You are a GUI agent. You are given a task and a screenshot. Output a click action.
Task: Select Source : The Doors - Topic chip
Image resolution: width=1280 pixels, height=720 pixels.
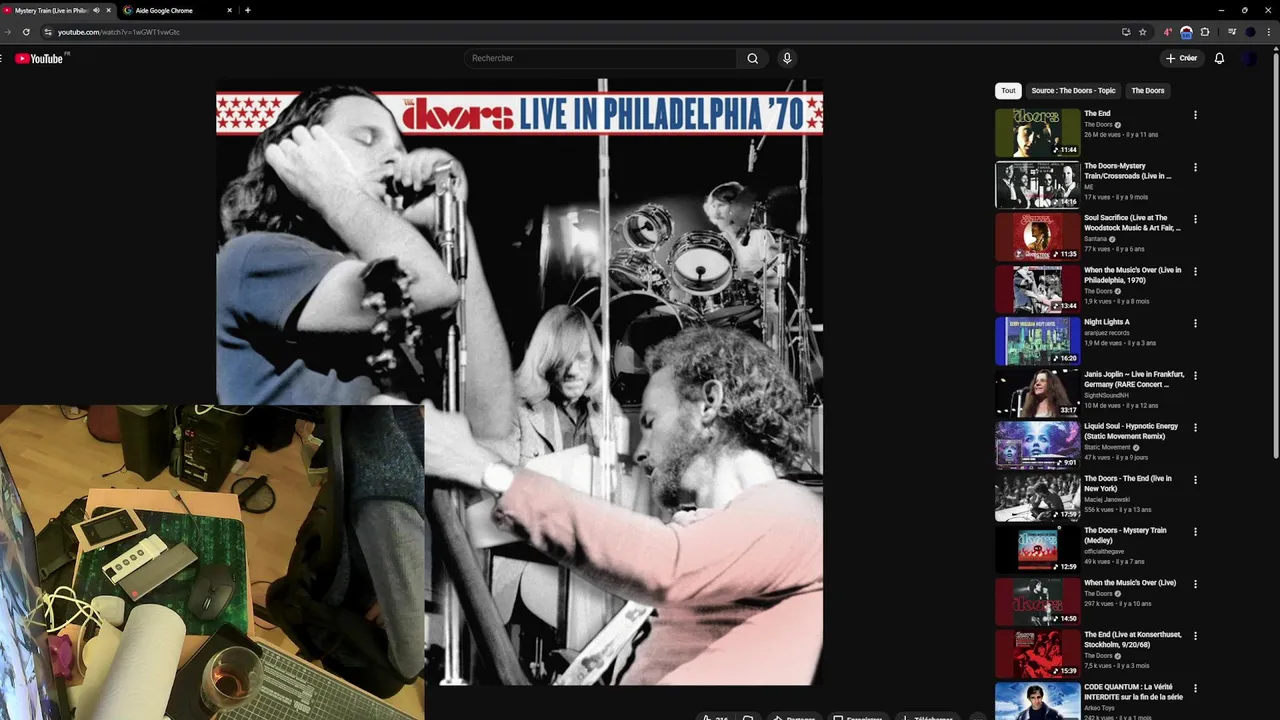click(x=1073, y=91)
